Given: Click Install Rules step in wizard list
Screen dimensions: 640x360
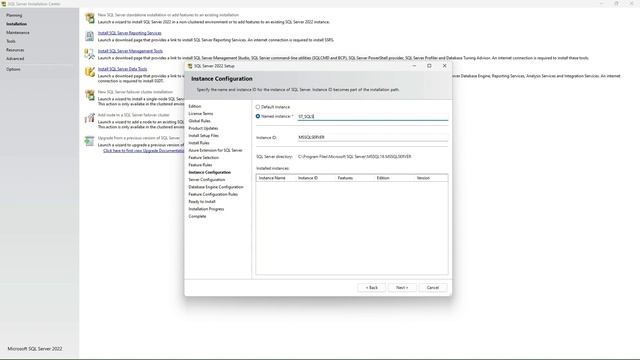Looking at the screenshot, I should (199, 143).
